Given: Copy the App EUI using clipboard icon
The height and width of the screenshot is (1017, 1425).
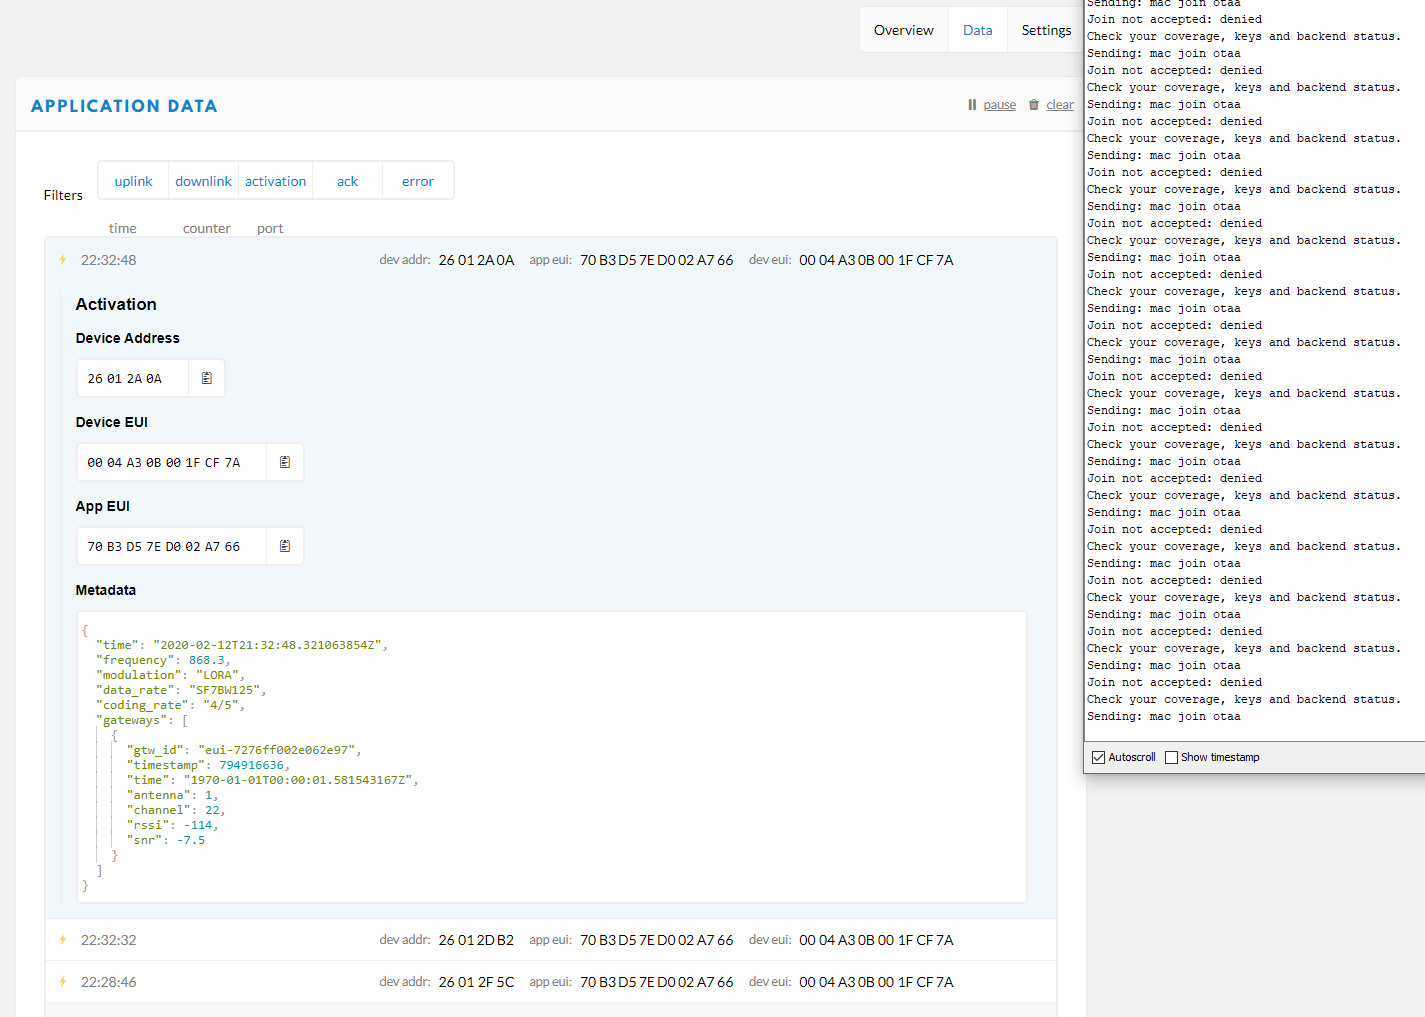Looking at the screenshot, I should pyautogui.click(x=285, y=546).
